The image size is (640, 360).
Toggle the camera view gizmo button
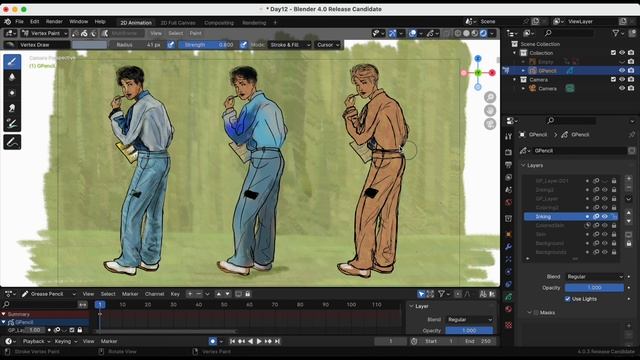[x=490, y=124]
